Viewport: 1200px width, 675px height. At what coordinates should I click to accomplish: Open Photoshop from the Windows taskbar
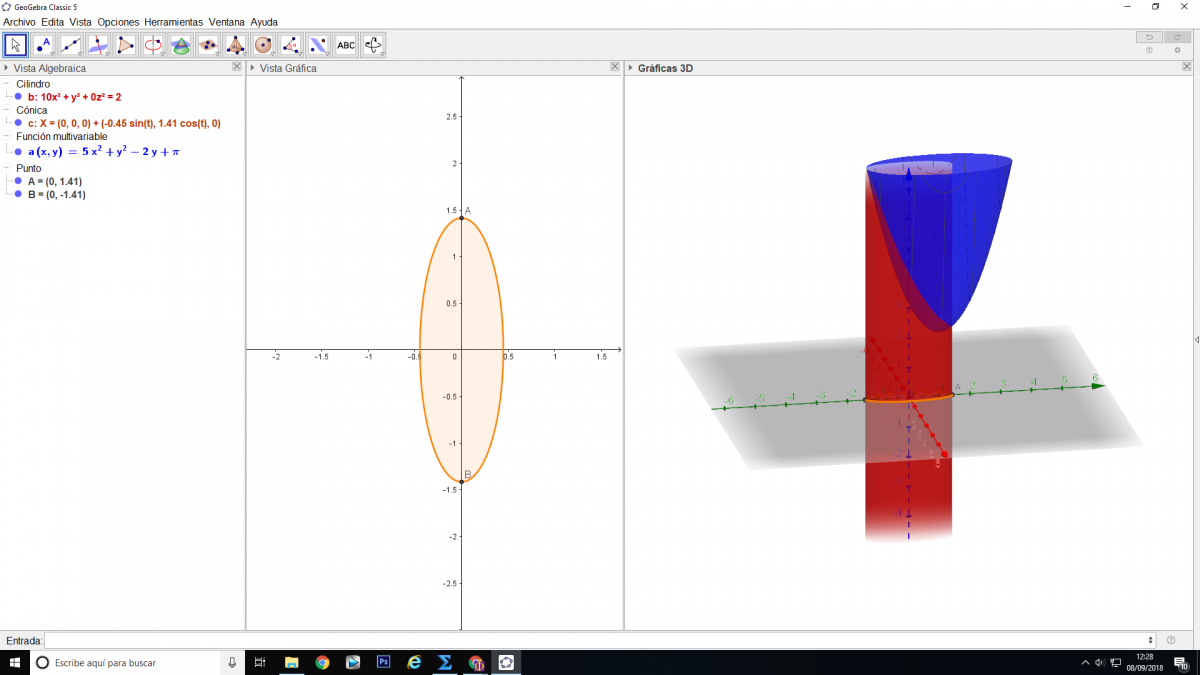pos(383,662)
